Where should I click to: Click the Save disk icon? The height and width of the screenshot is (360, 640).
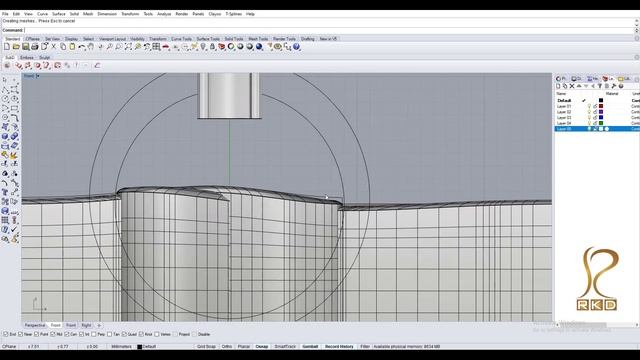point(25,47)
